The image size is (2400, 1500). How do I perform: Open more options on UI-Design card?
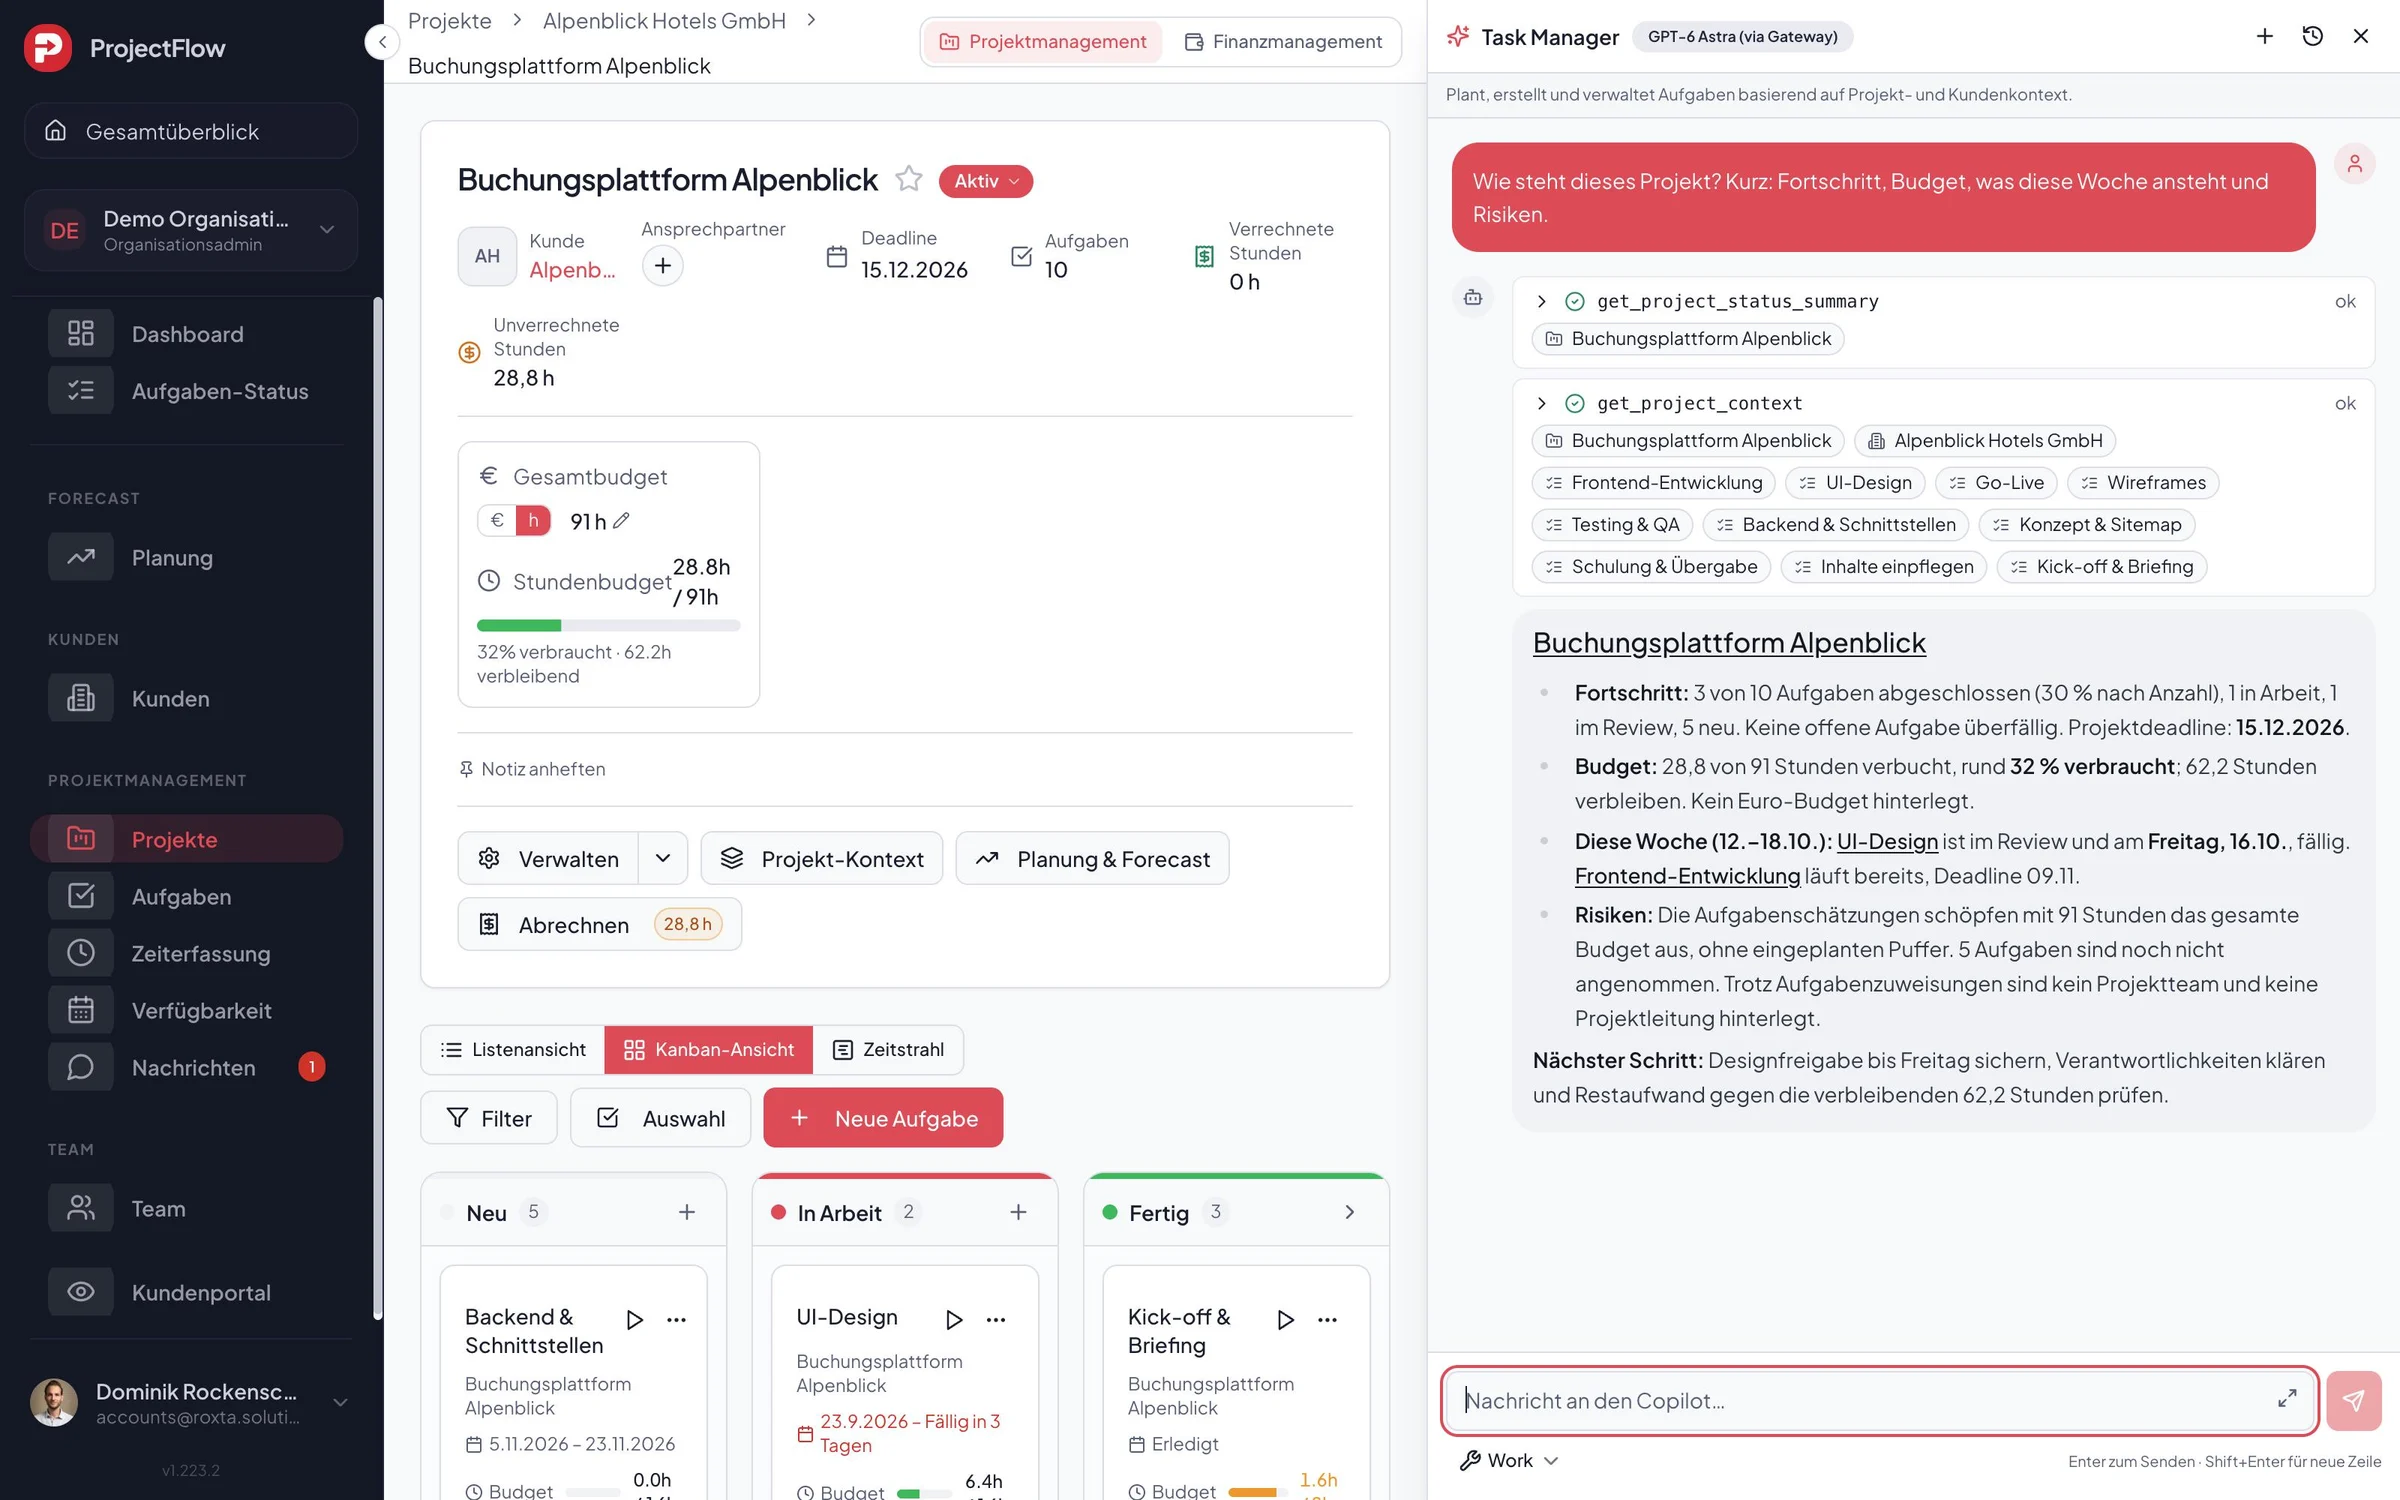[996, 1319]
